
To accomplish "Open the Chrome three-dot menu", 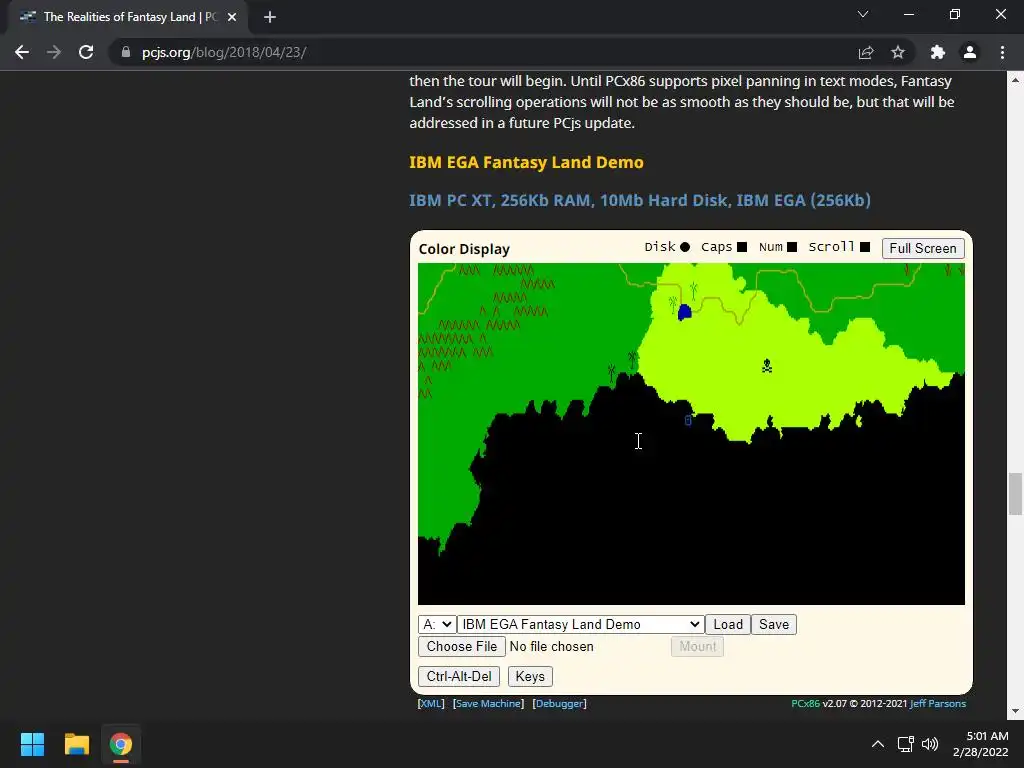I will coord(1002,52).
